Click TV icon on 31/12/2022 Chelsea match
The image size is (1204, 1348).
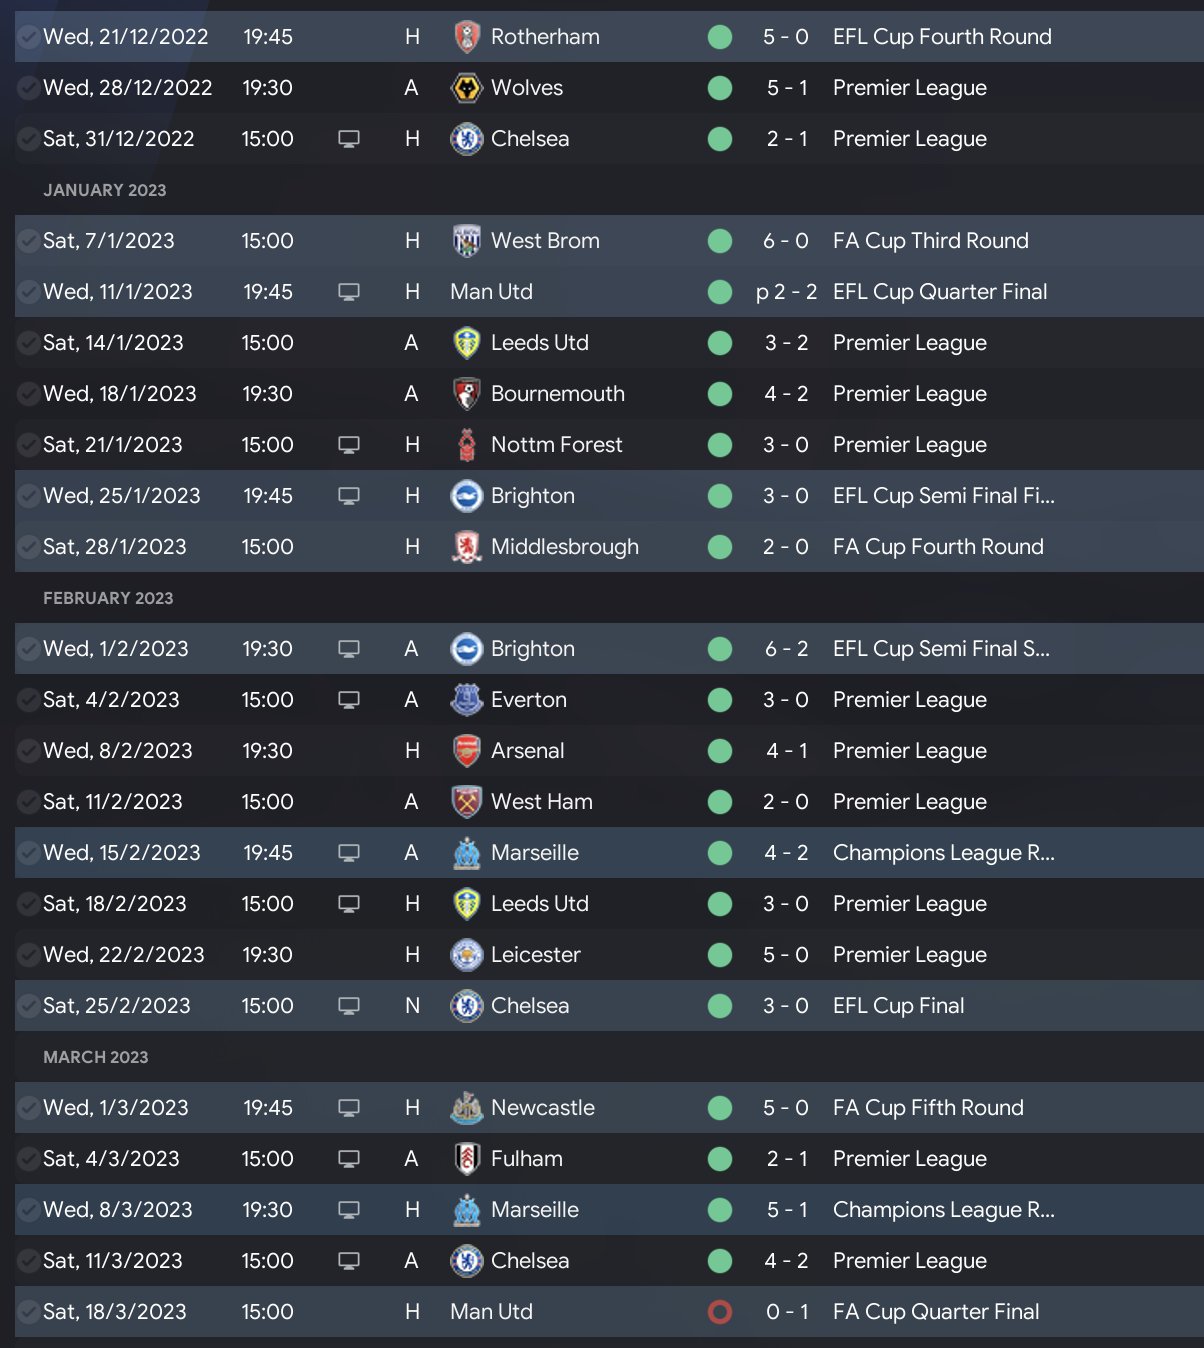[349, 139]
